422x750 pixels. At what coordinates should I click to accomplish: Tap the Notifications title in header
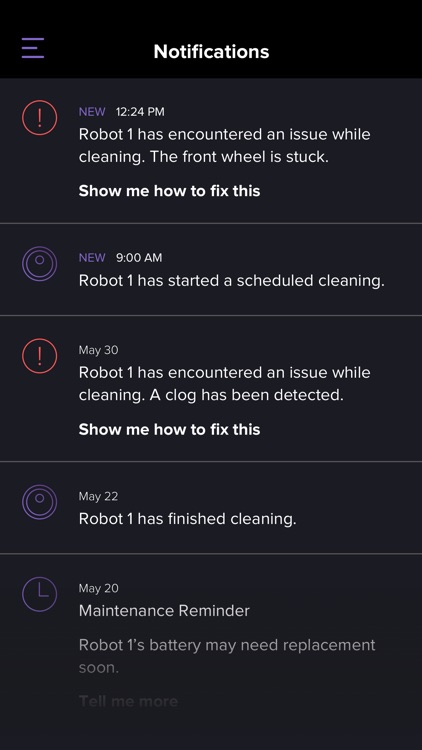pos(211,51)
